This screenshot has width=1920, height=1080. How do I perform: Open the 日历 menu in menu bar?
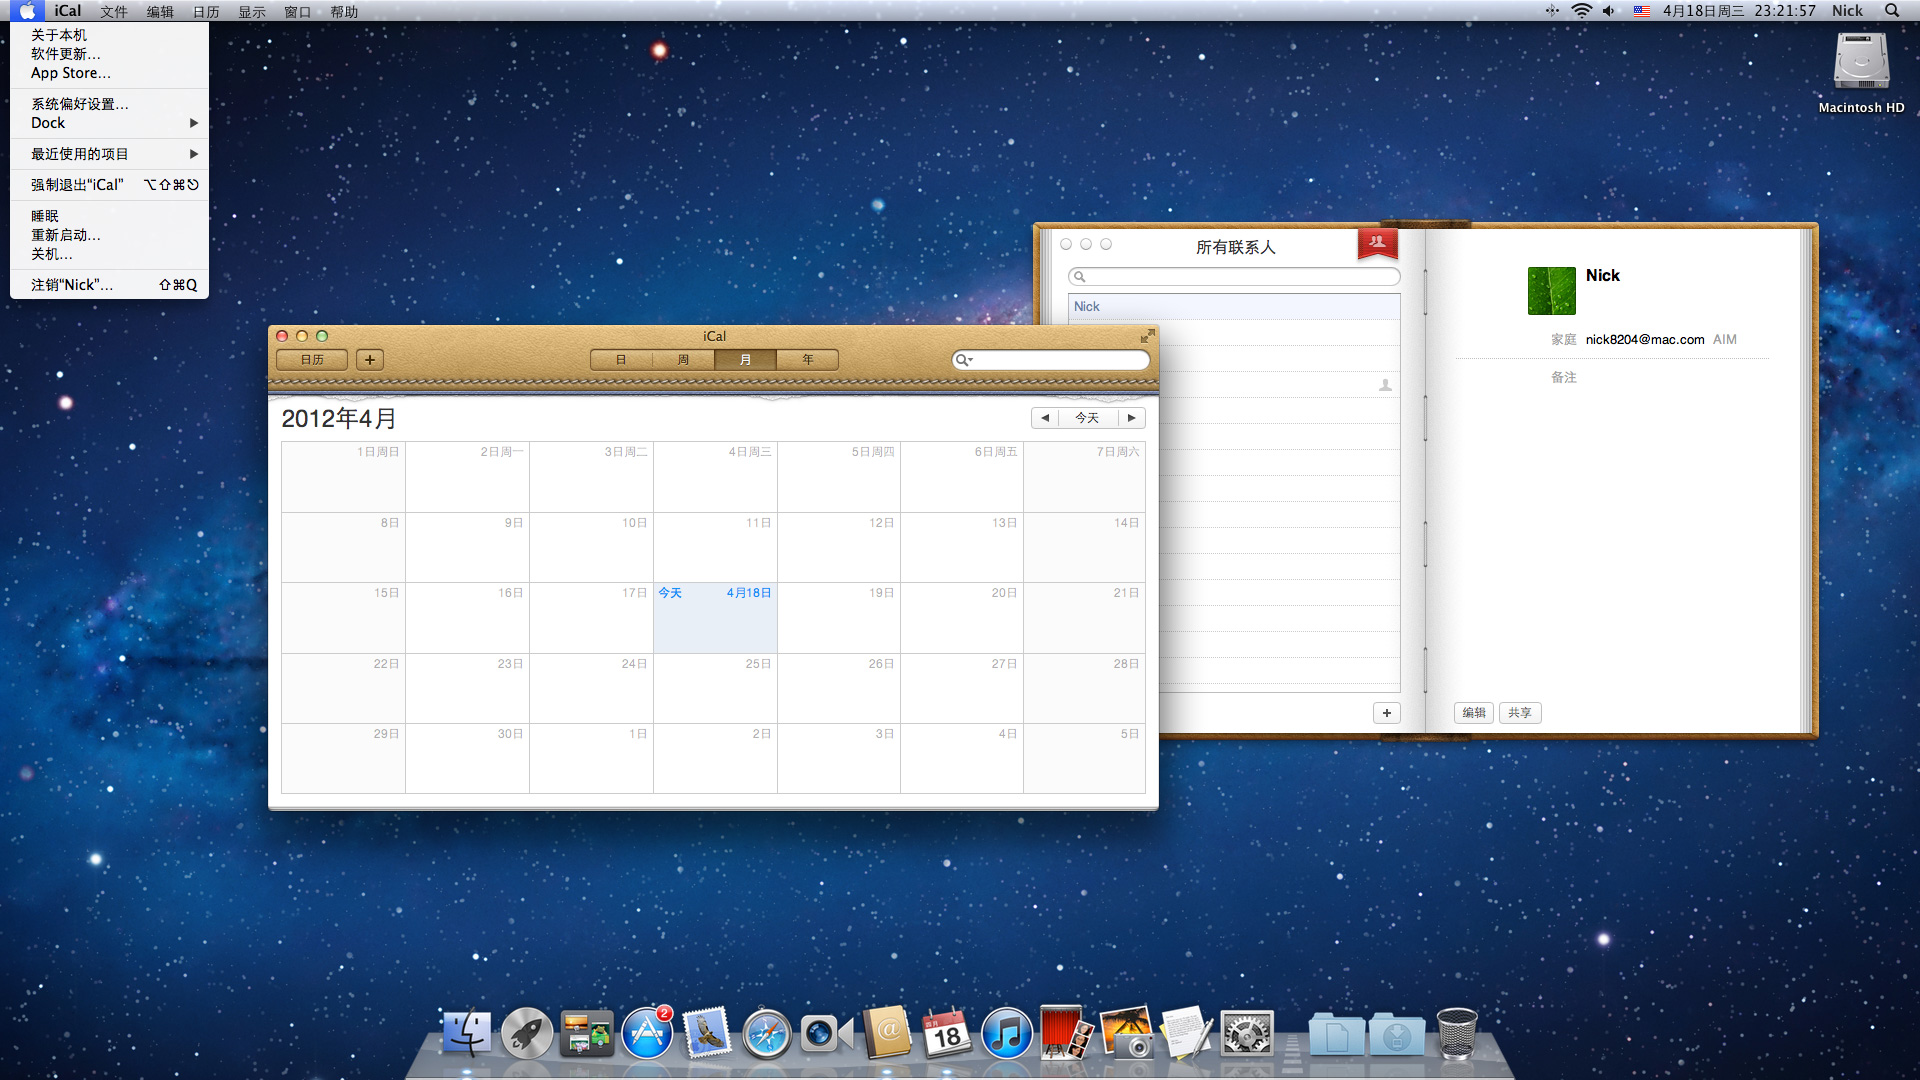tap(206, 12)
